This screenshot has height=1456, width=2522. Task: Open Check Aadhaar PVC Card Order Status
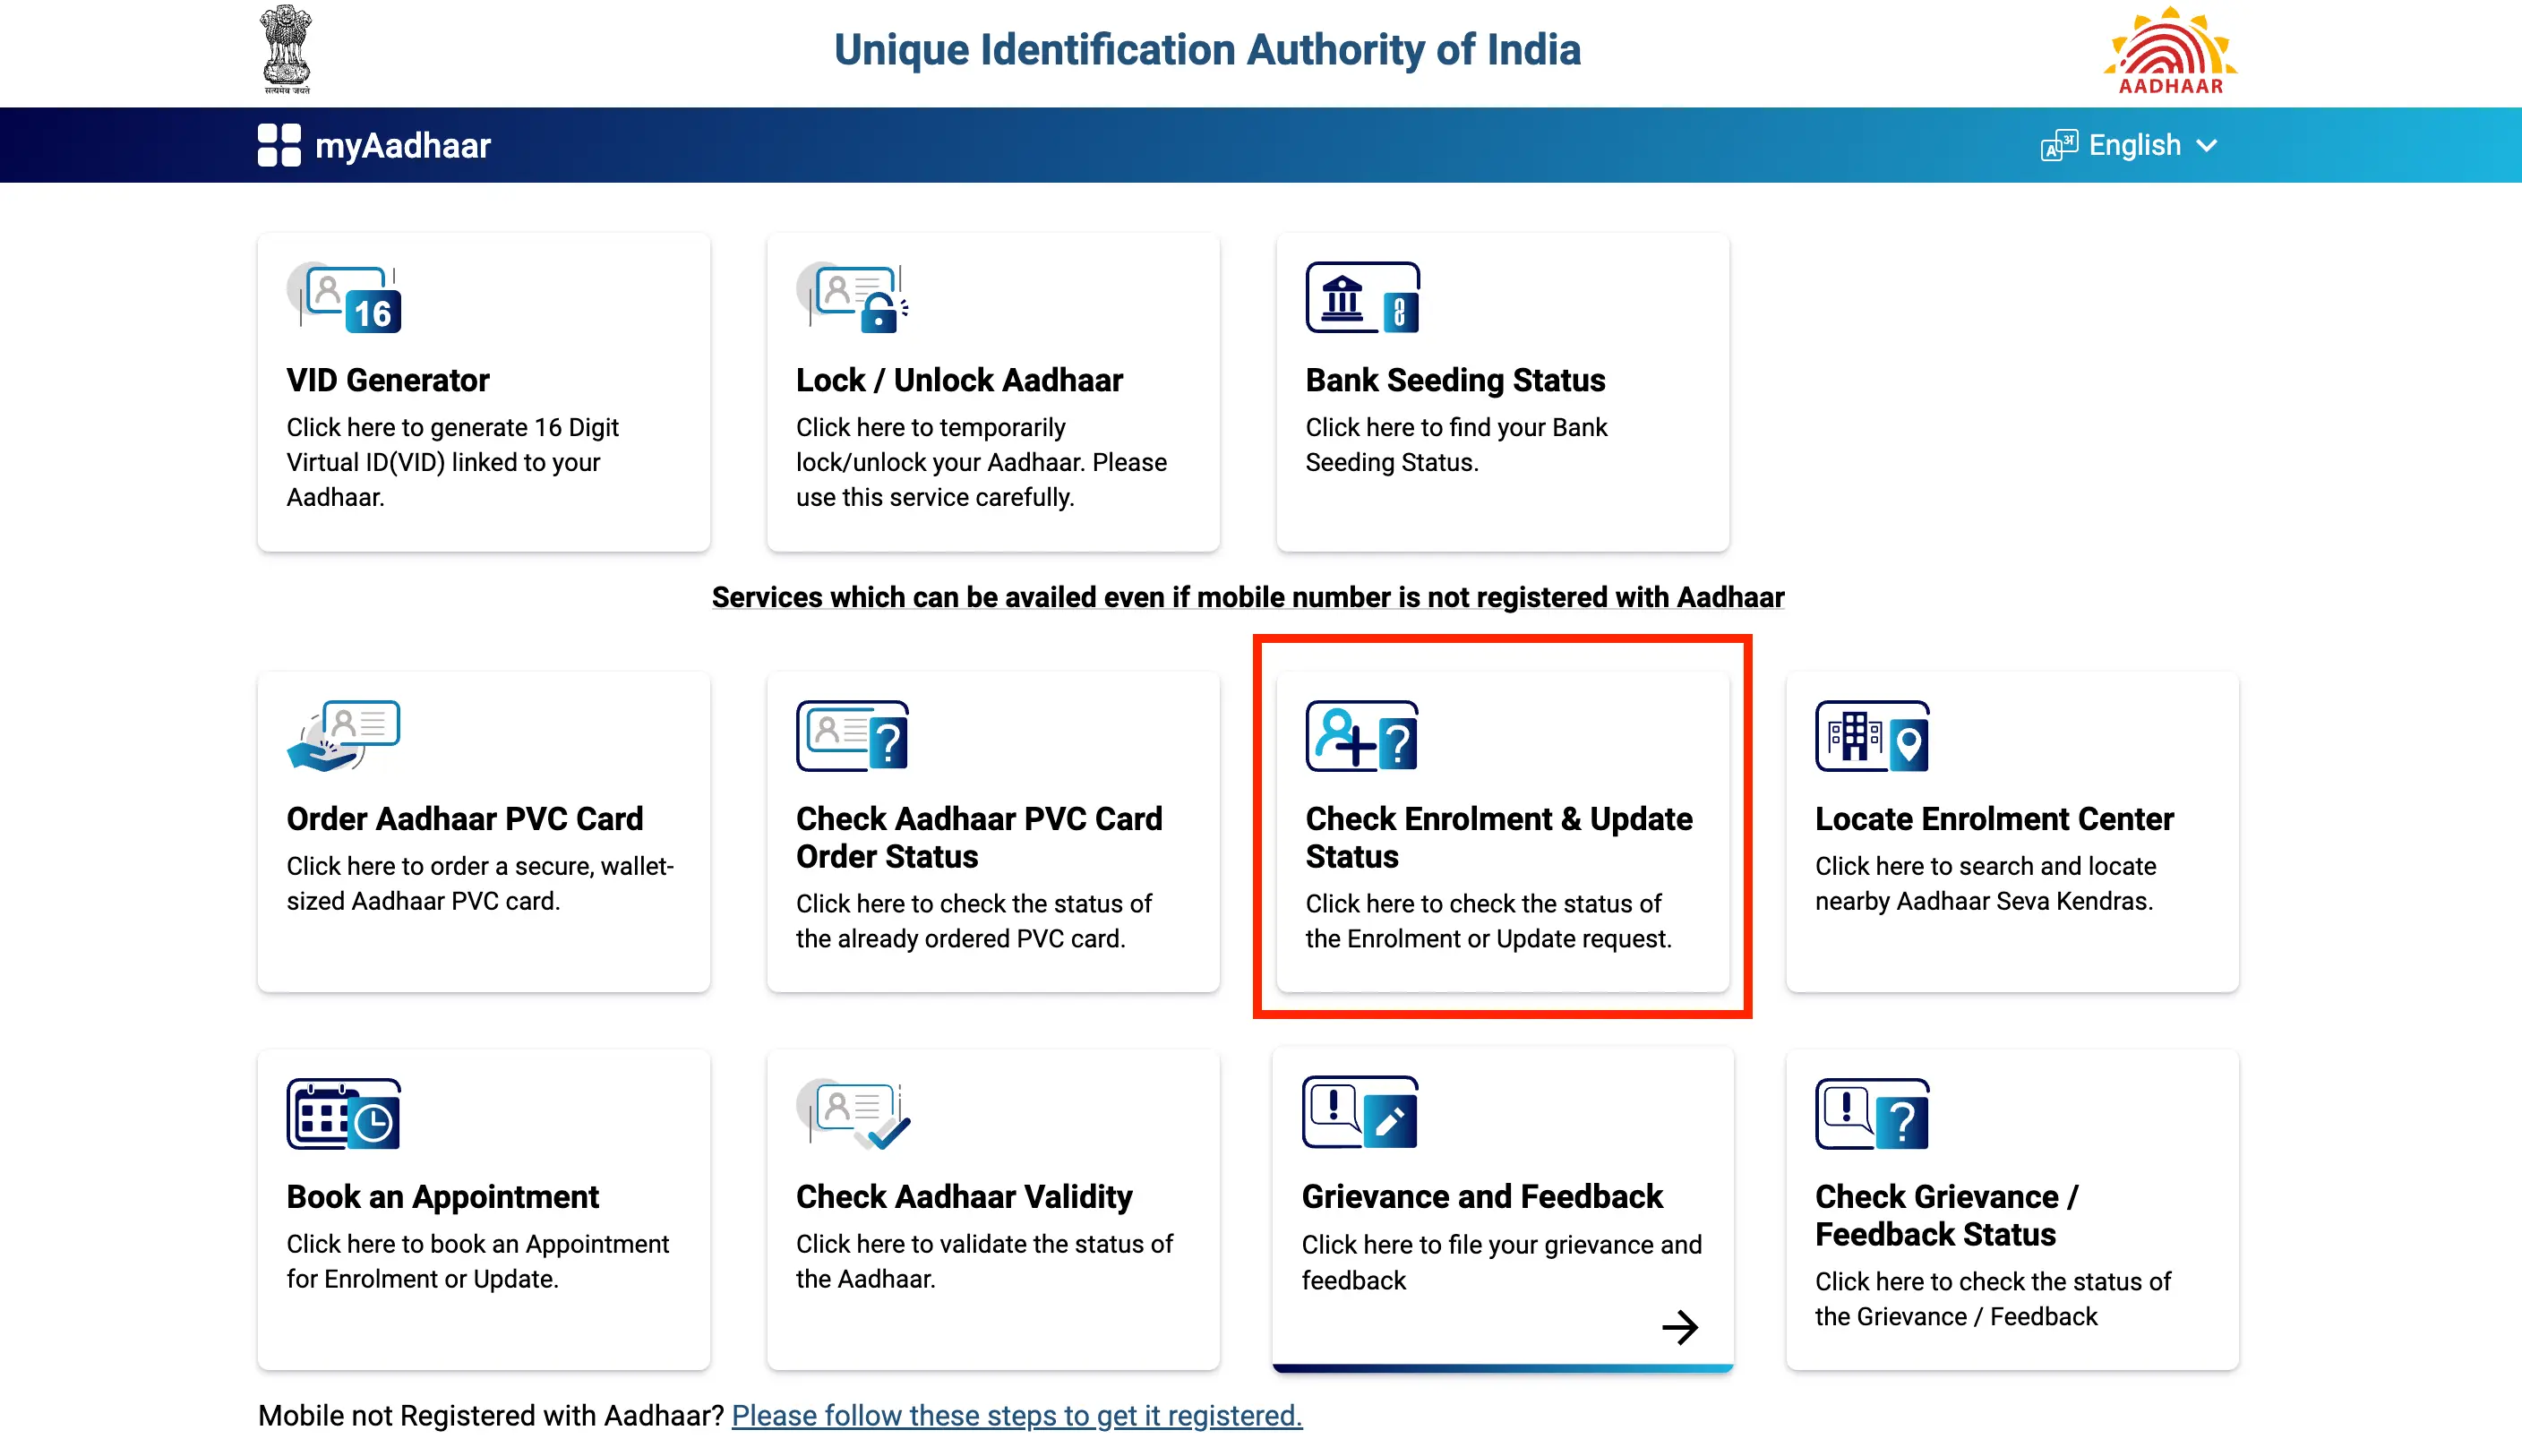click(993, 831)
